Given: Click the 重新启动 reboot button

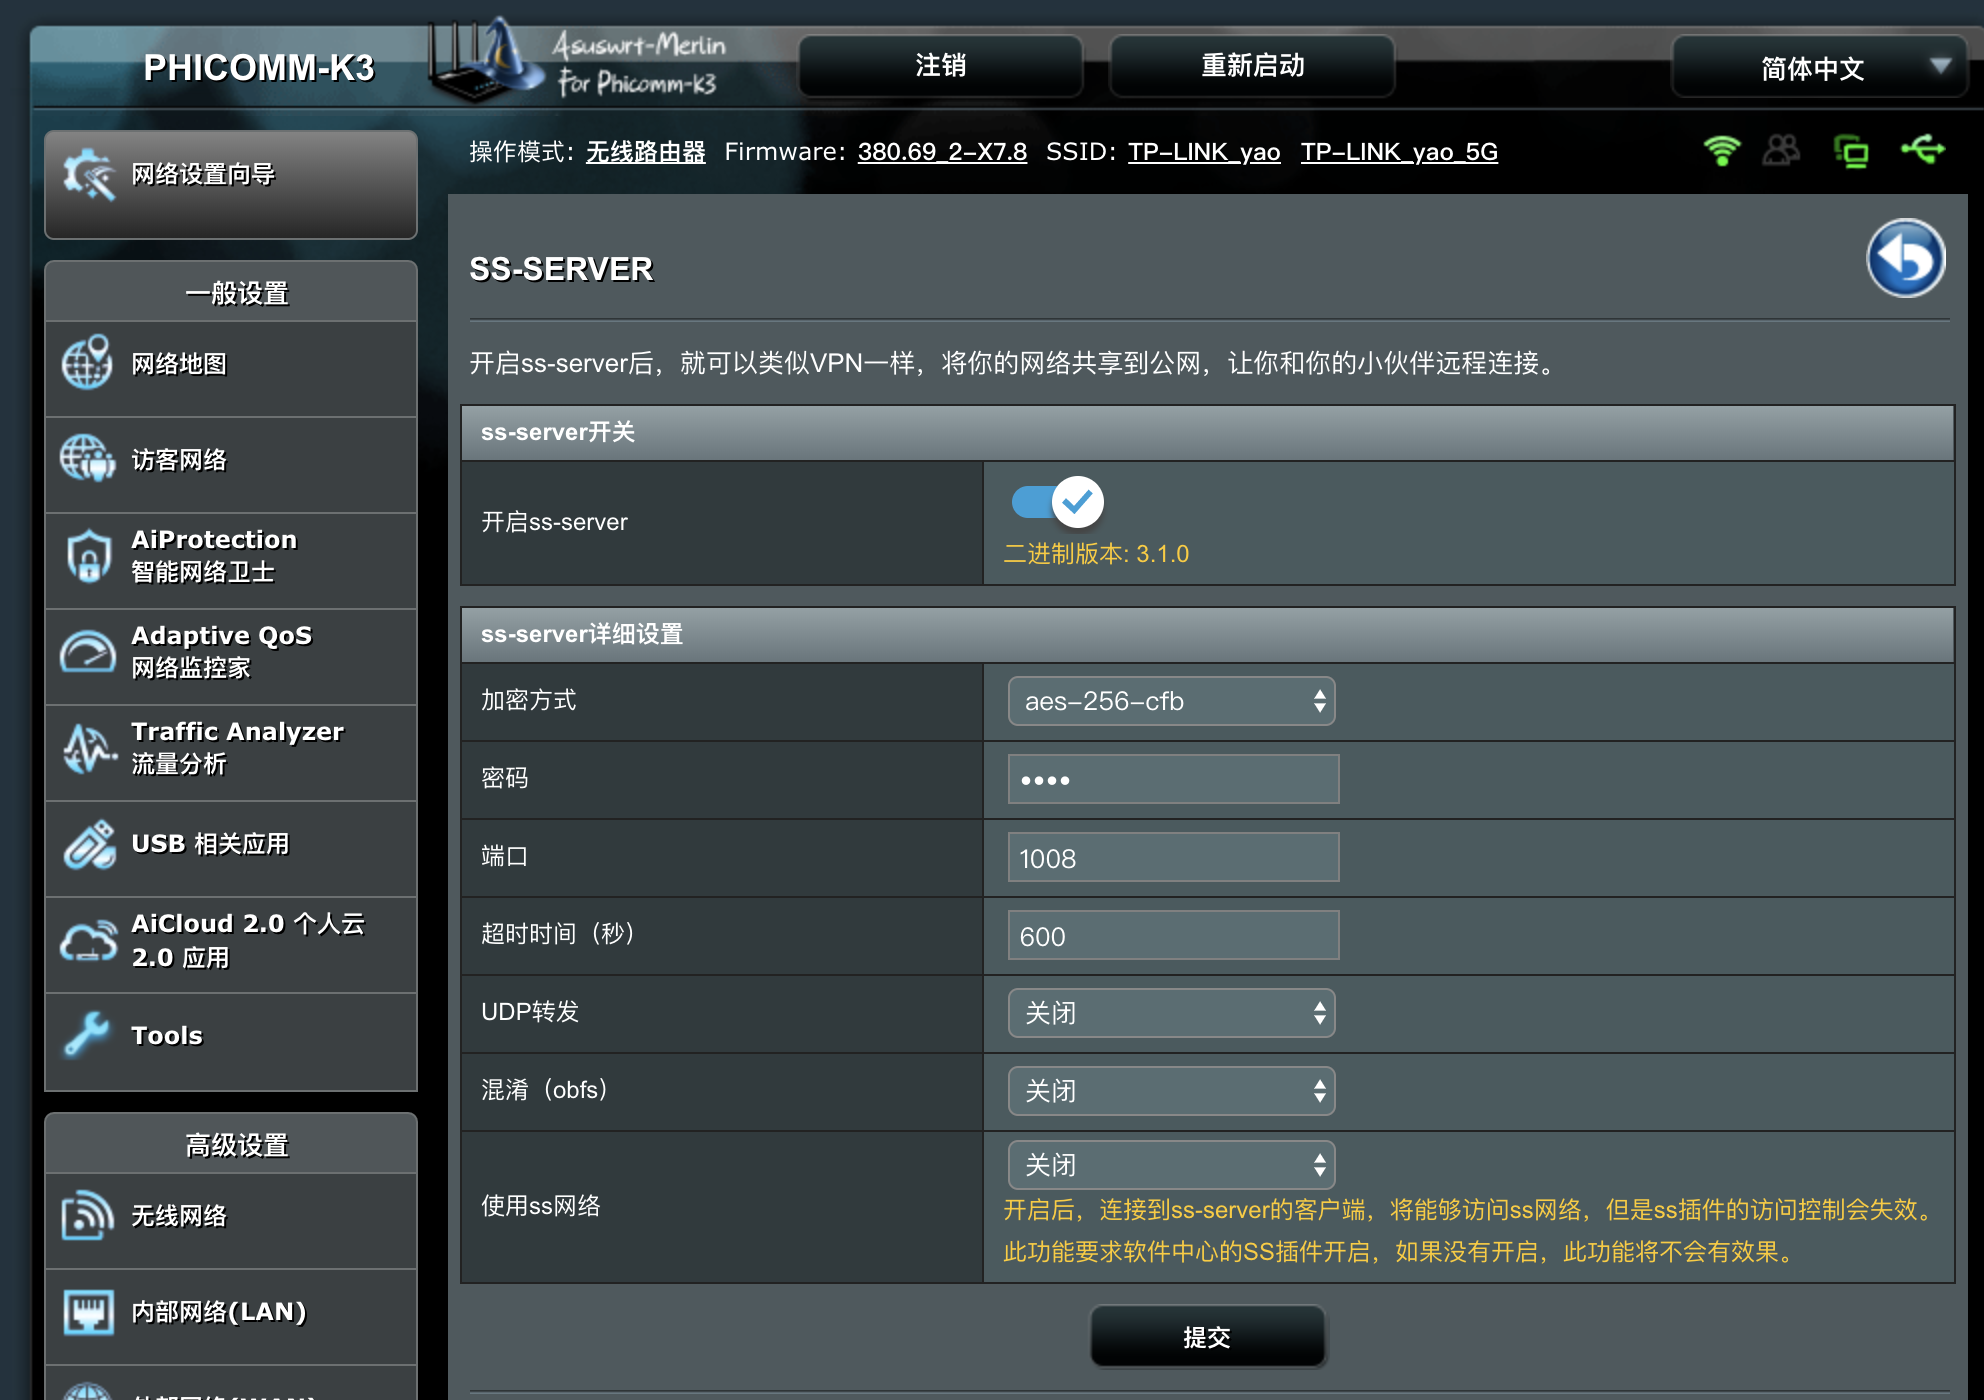Looking at the screenshot, I should [1252, 66].
